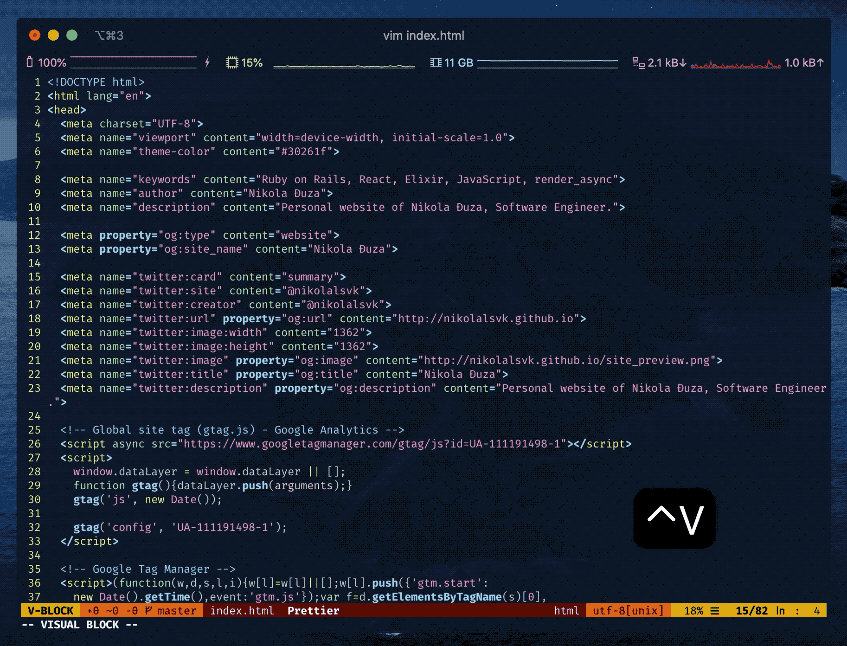Click the googletagmanager script src URL

[x=372, y=444]
